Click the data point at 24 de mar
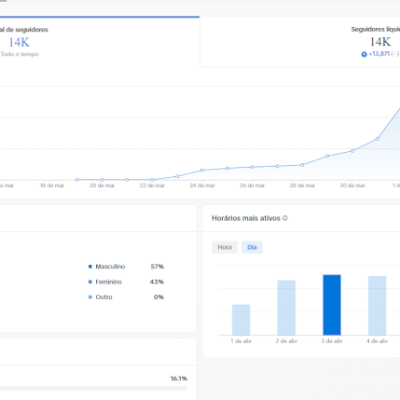Image resolution: width=400 pixels, height=400 pixels. tap(202, 170)
